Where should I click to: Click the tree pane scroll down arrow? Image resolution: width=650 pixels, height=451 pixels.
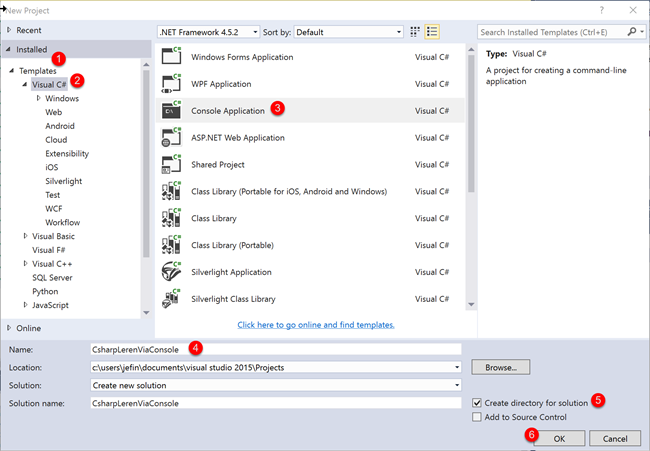[146, 313]
